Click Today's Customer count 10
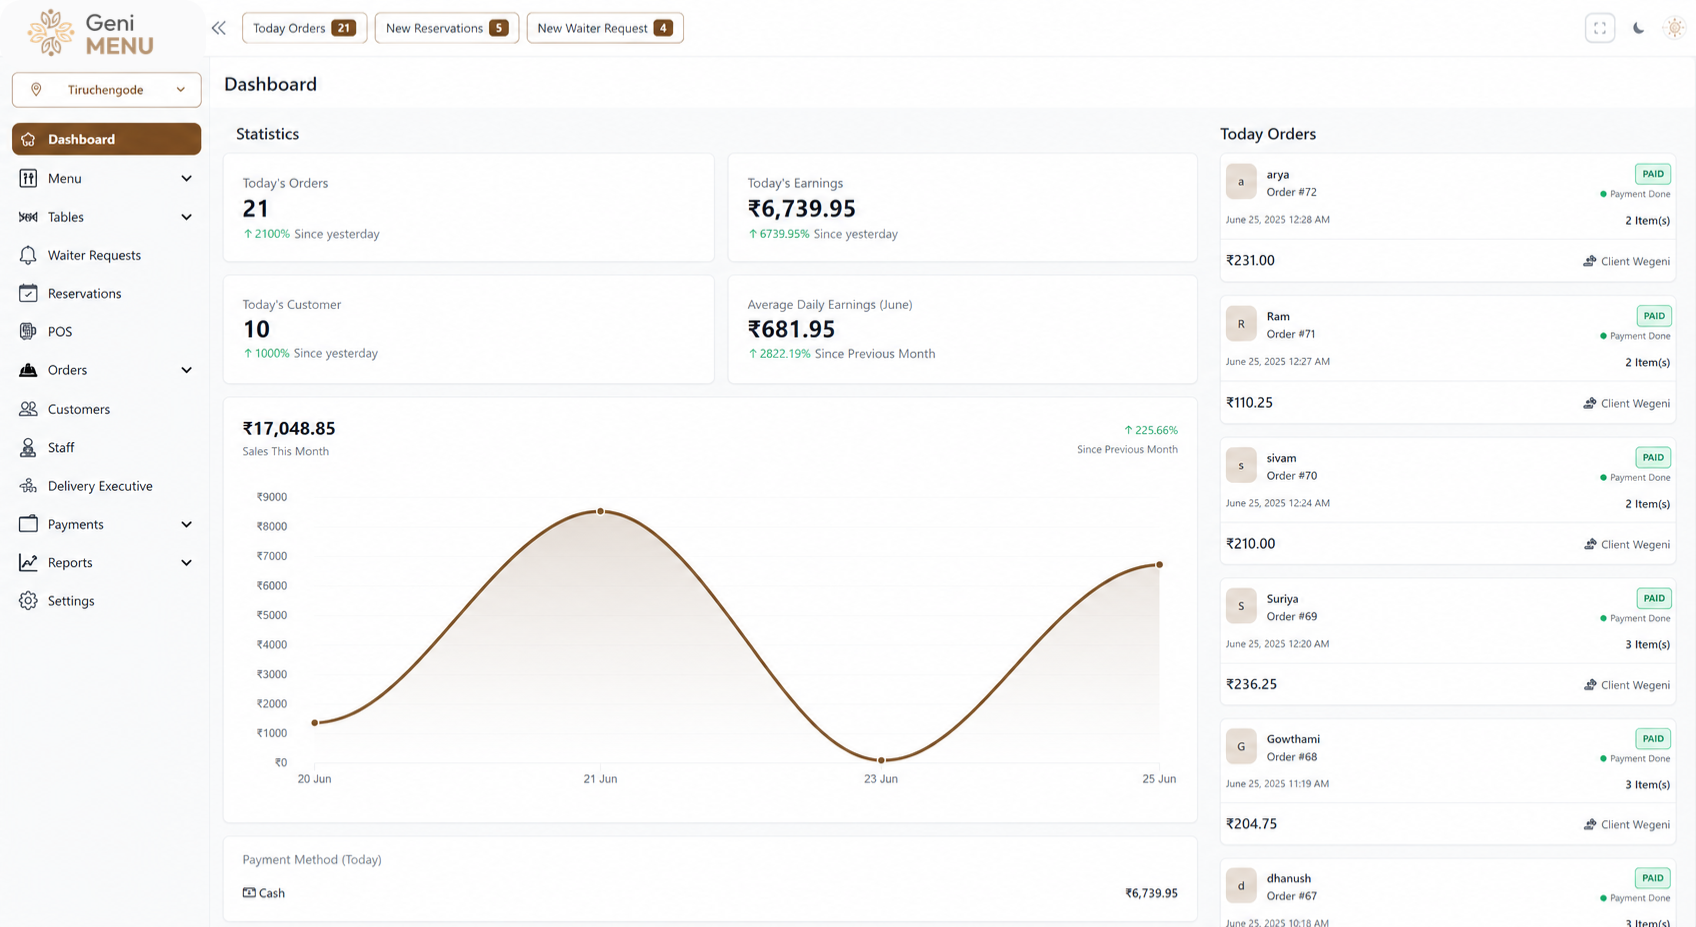This screenshot has height=927, width=1696. 256,329
